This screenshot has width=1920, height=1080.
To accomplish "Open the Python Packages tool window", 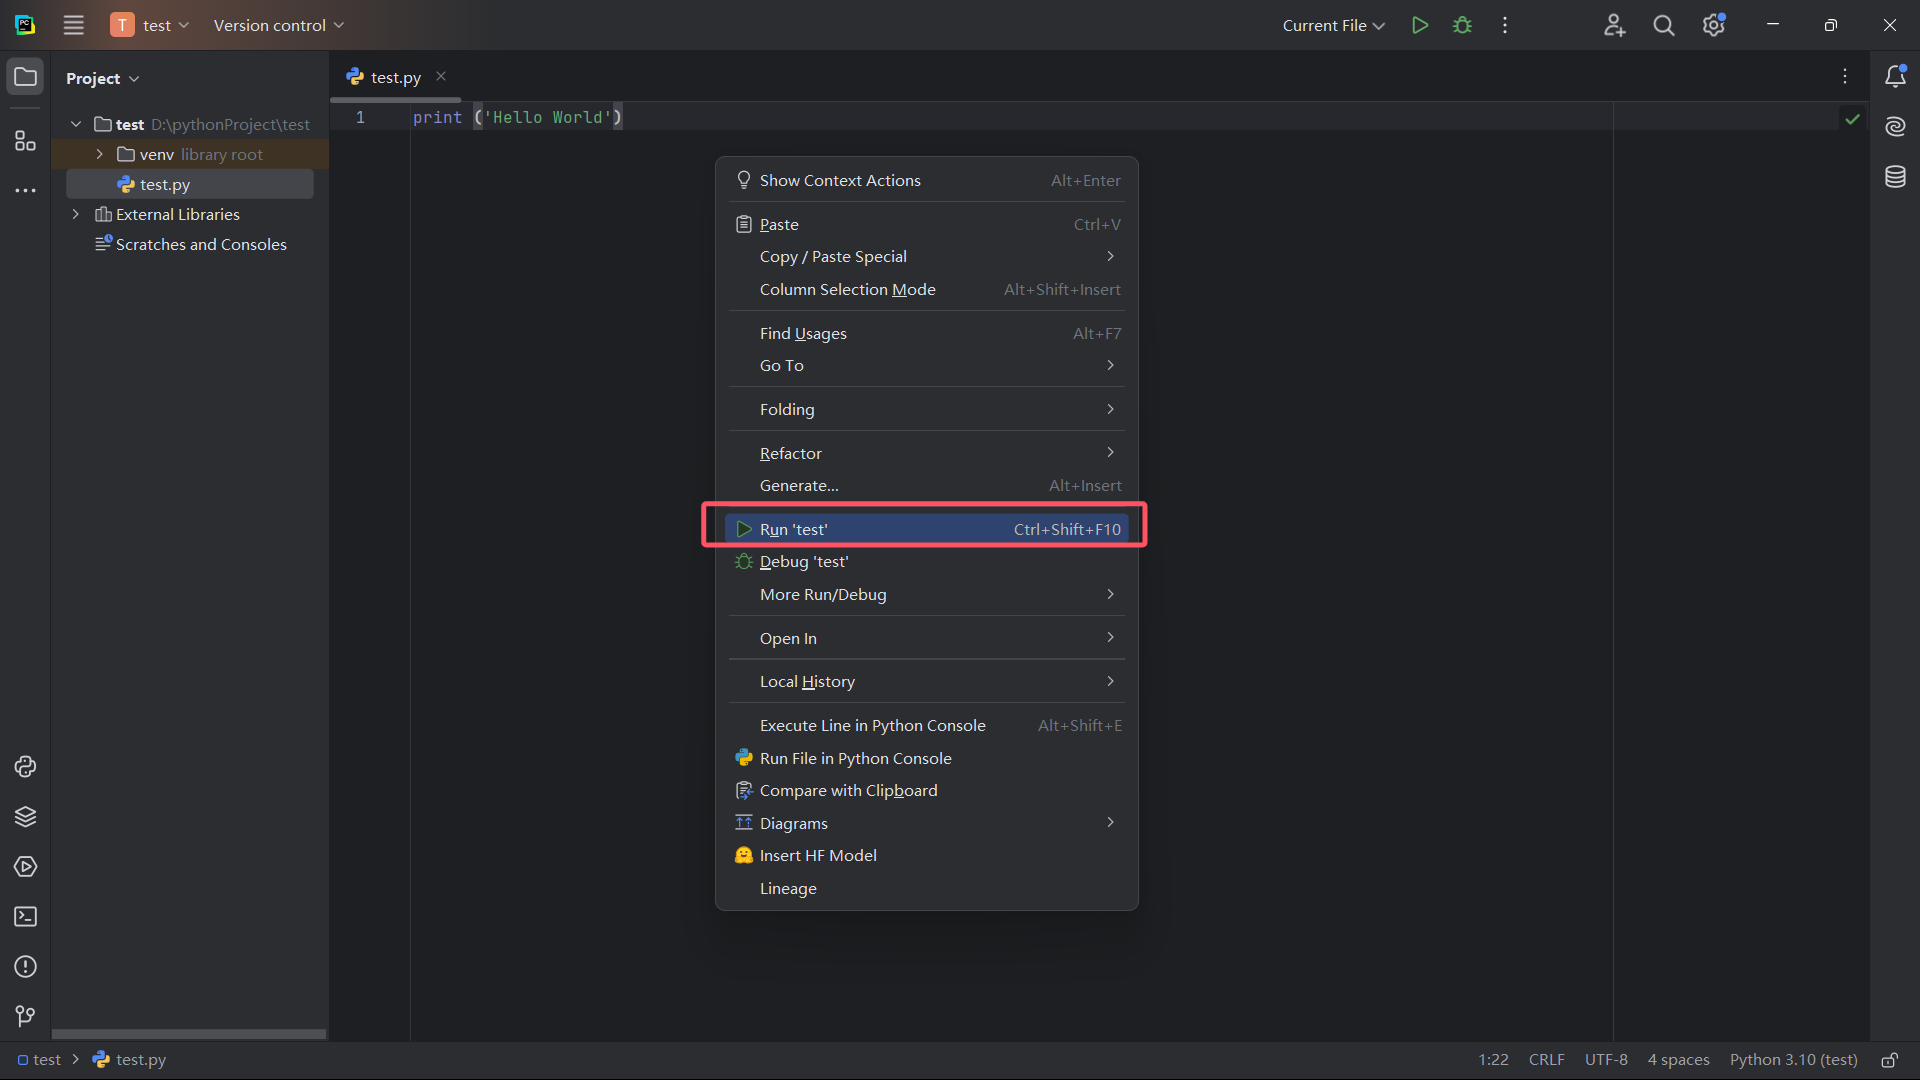I will pos(25,817).
